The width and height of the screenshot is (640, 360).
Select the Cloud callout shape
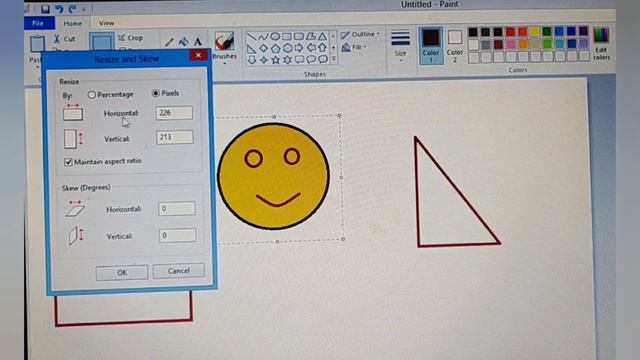tap(322, 60)
